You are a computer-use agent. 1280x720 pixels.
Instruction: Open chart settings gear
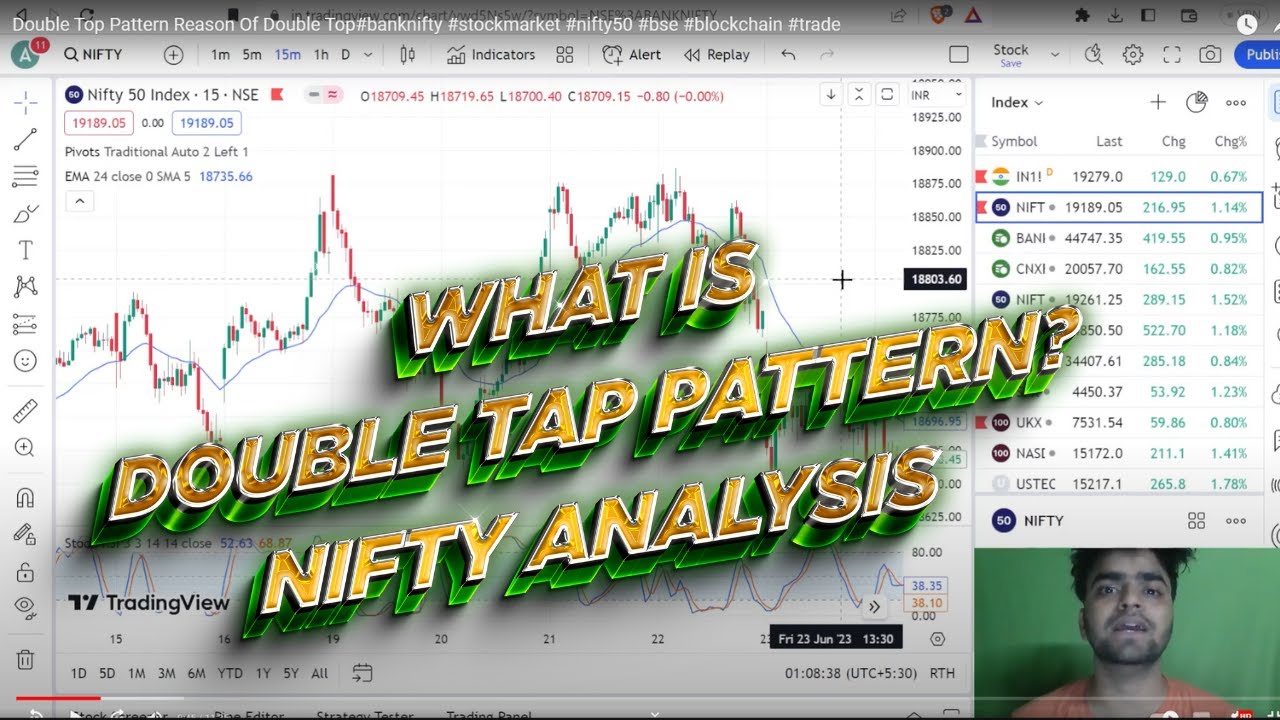pos(1133,55)
